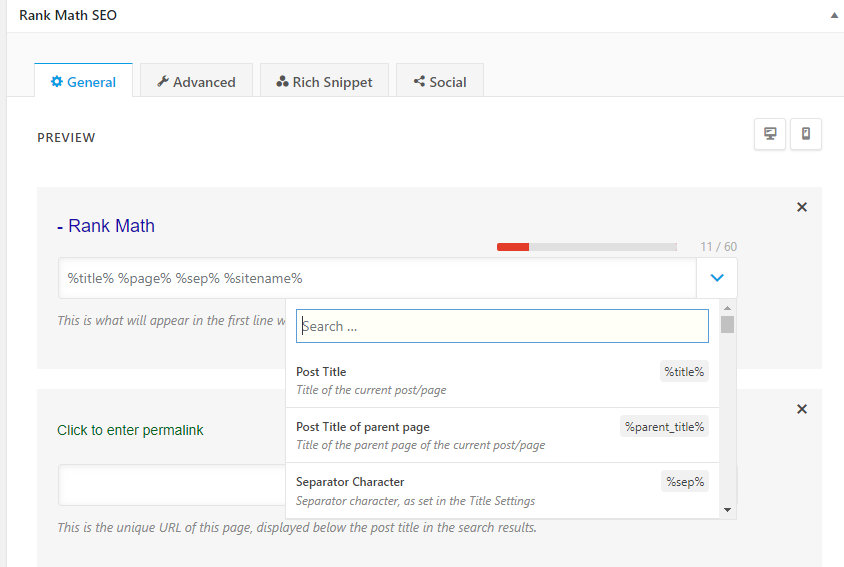Go to the Social tab
844x567 pixels.
(x=440, y=82)
